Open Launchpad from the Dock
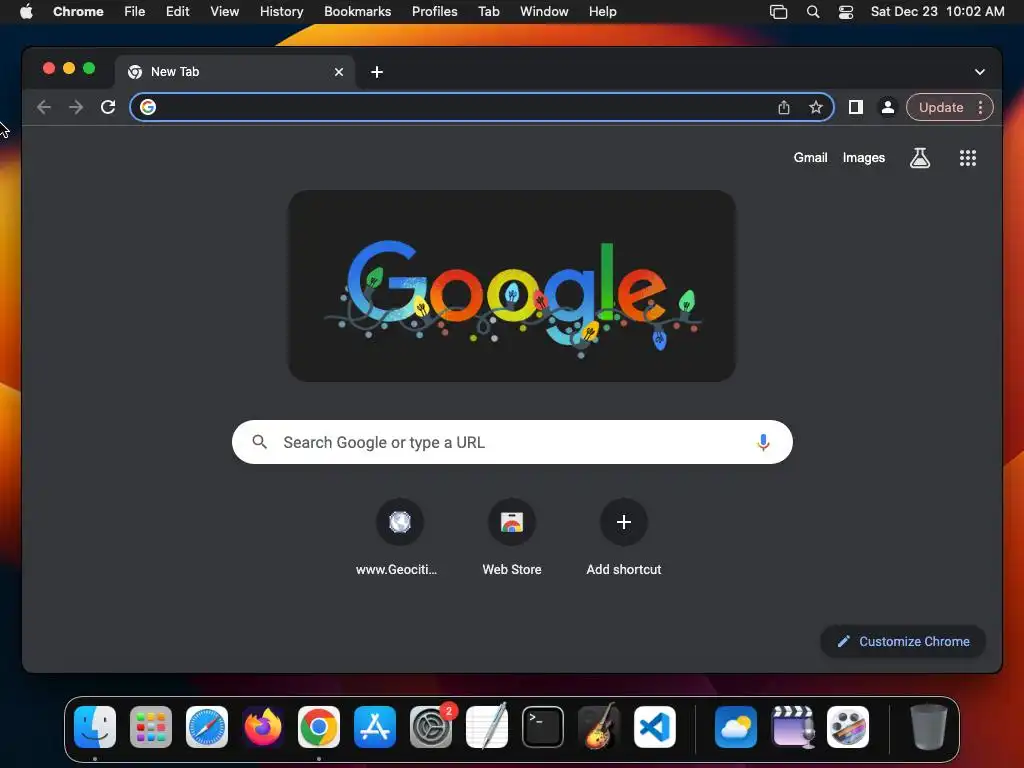 [151, 727]
